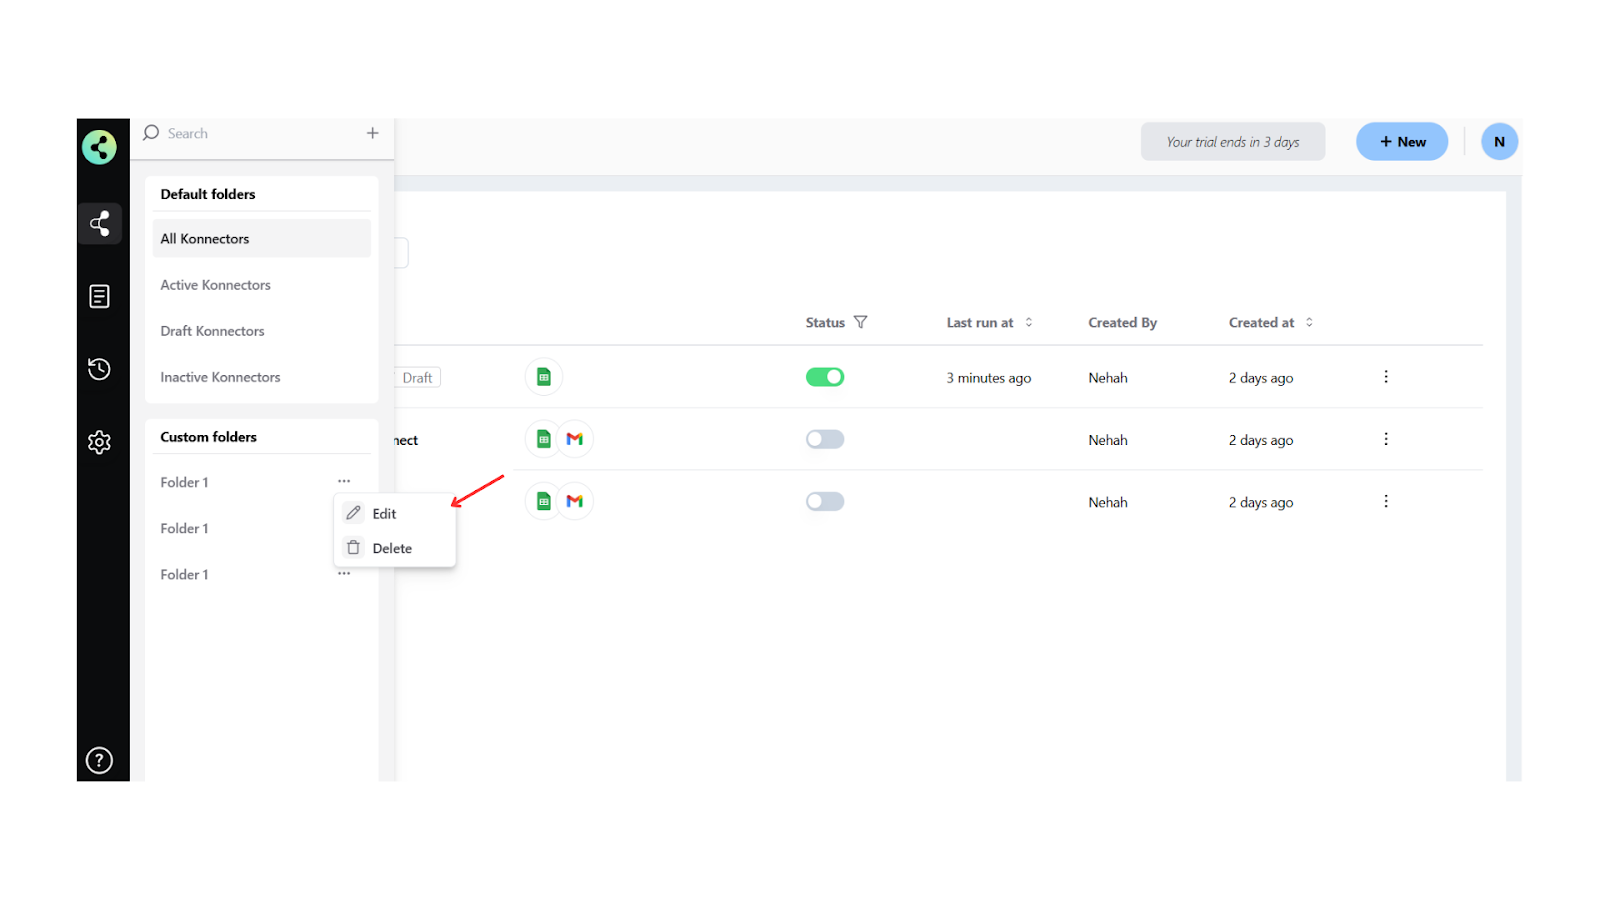Focus the Search input field
This screenshot has height=900, width=1600.
click(260, 133)
